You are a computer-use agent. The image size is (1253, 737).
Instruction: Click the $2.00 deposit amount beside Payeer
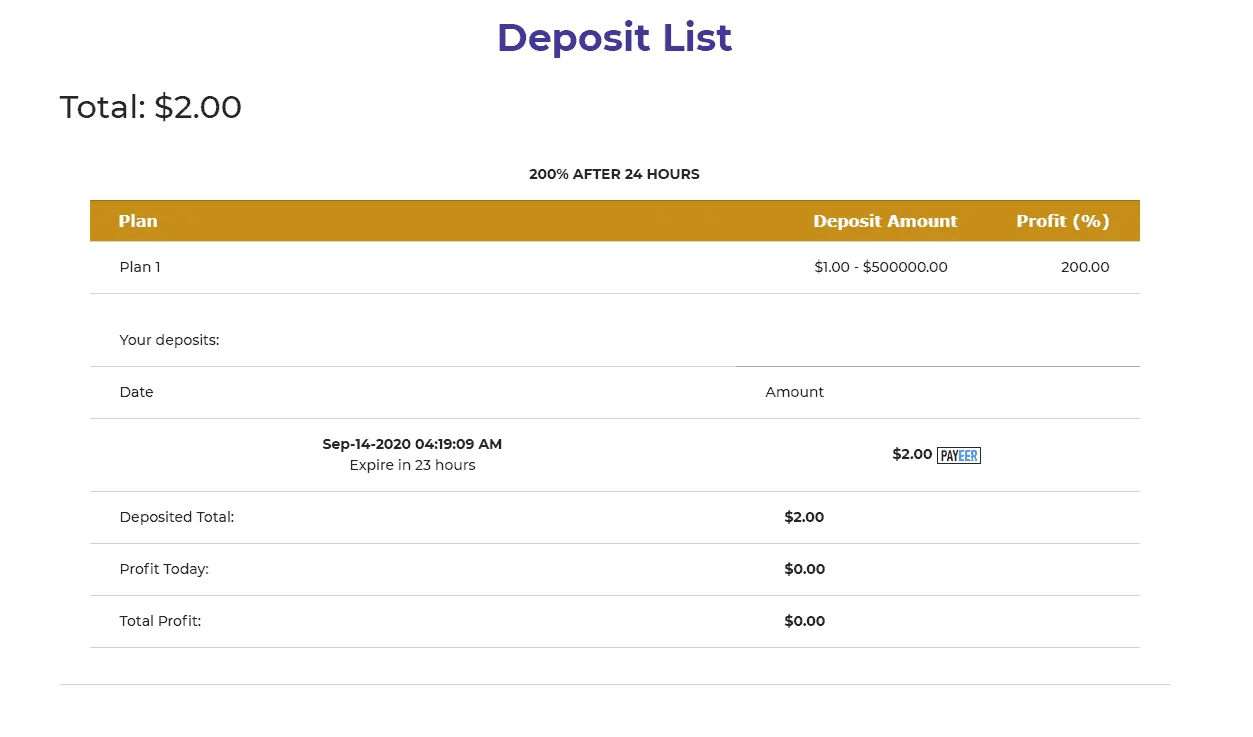[912, 454]
